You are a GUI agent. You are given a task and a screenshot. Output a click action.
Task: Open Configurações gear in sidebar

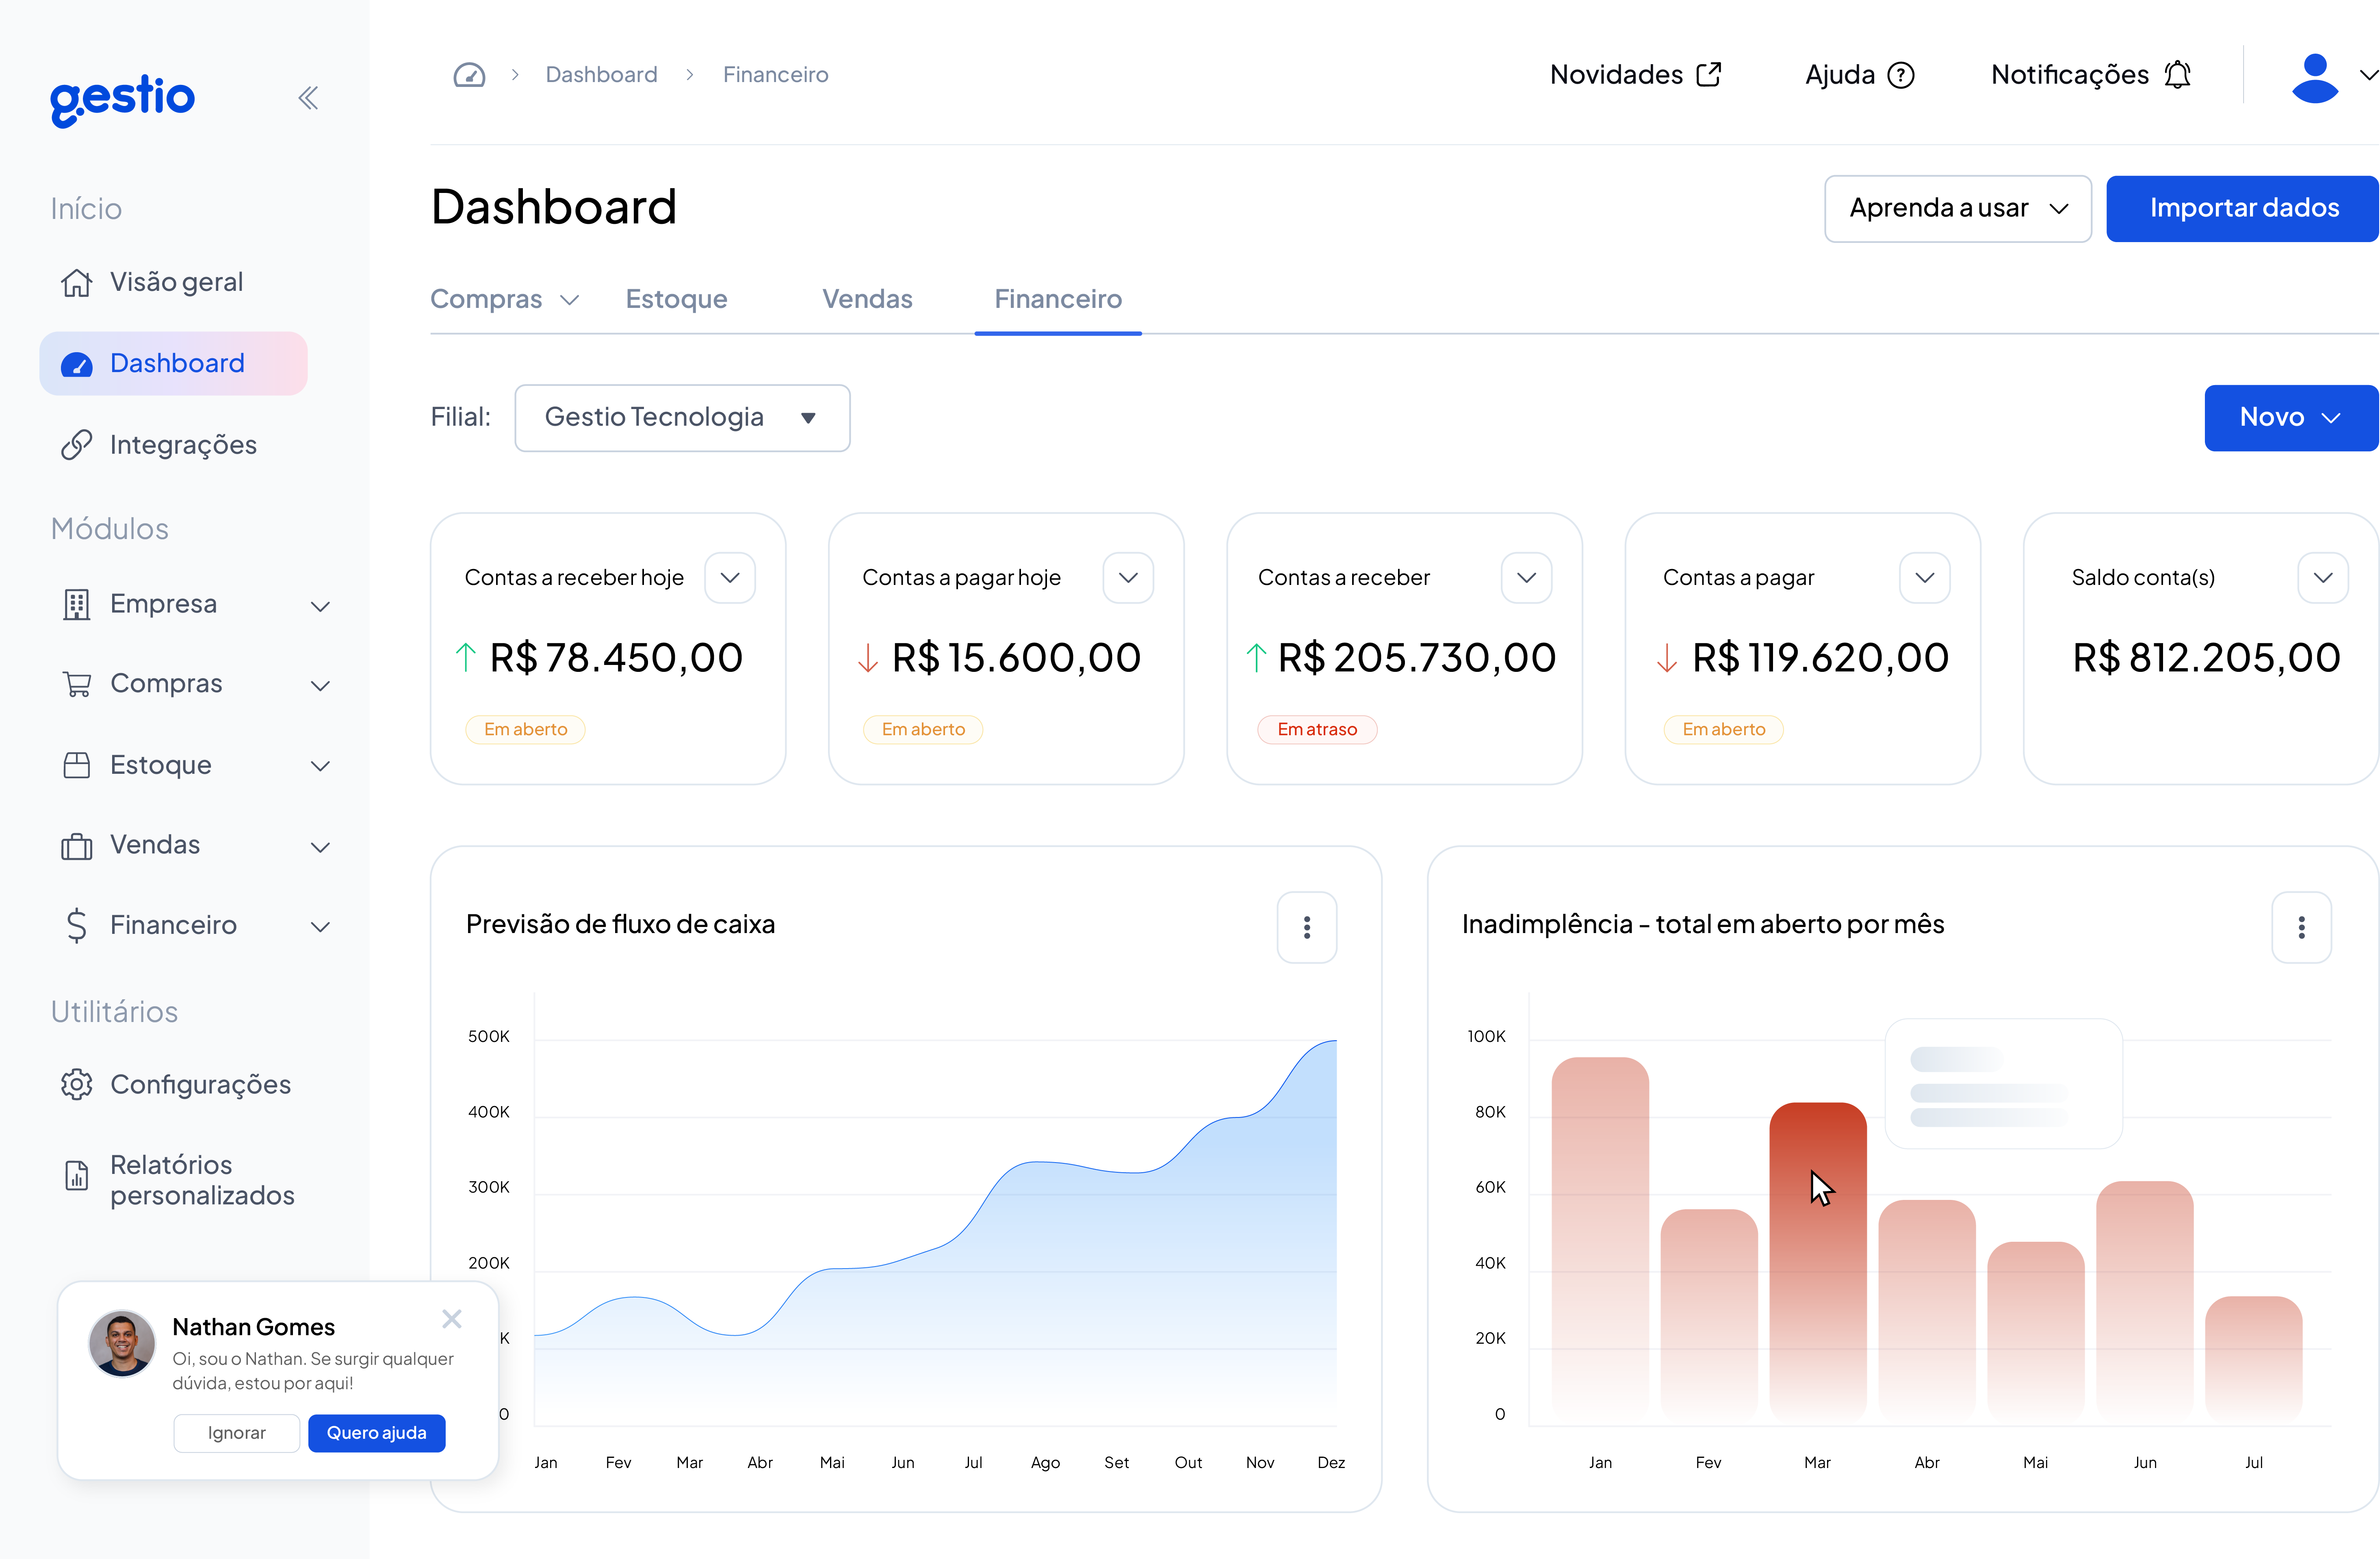point(77,1084)
